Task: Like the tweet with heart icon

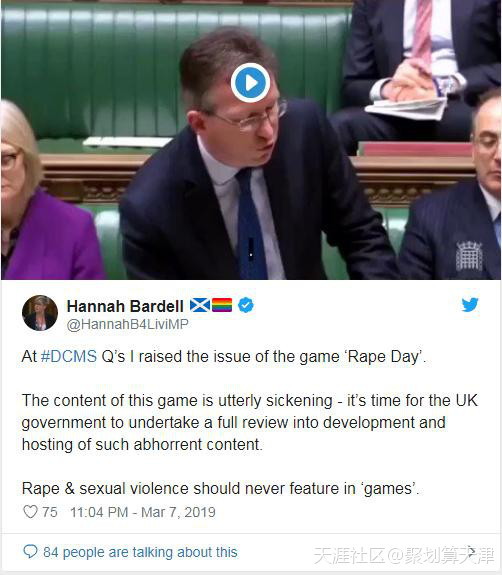Action: (x=30, y=512)
